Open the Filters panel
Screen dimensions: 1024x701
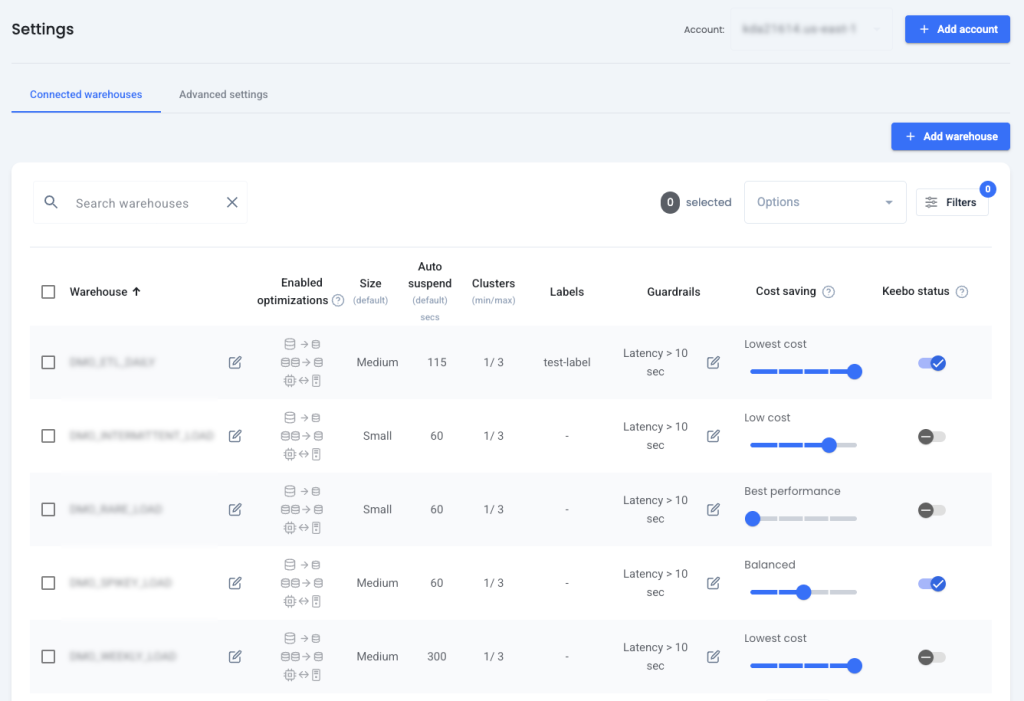click(952, 201)
